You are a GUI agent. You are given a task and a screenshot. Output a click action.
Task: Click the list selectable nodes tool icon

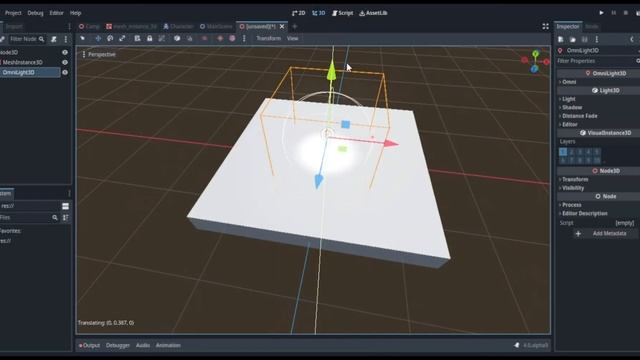click(x=137, y=38)
